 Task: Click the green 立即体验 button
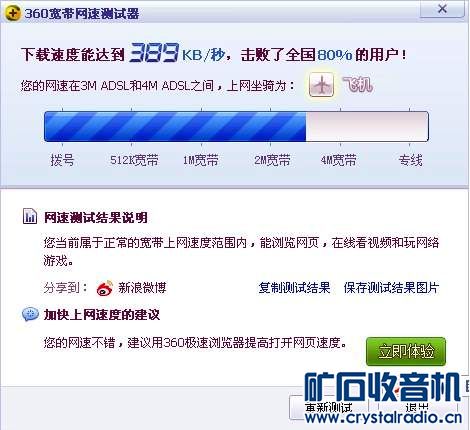406,351
